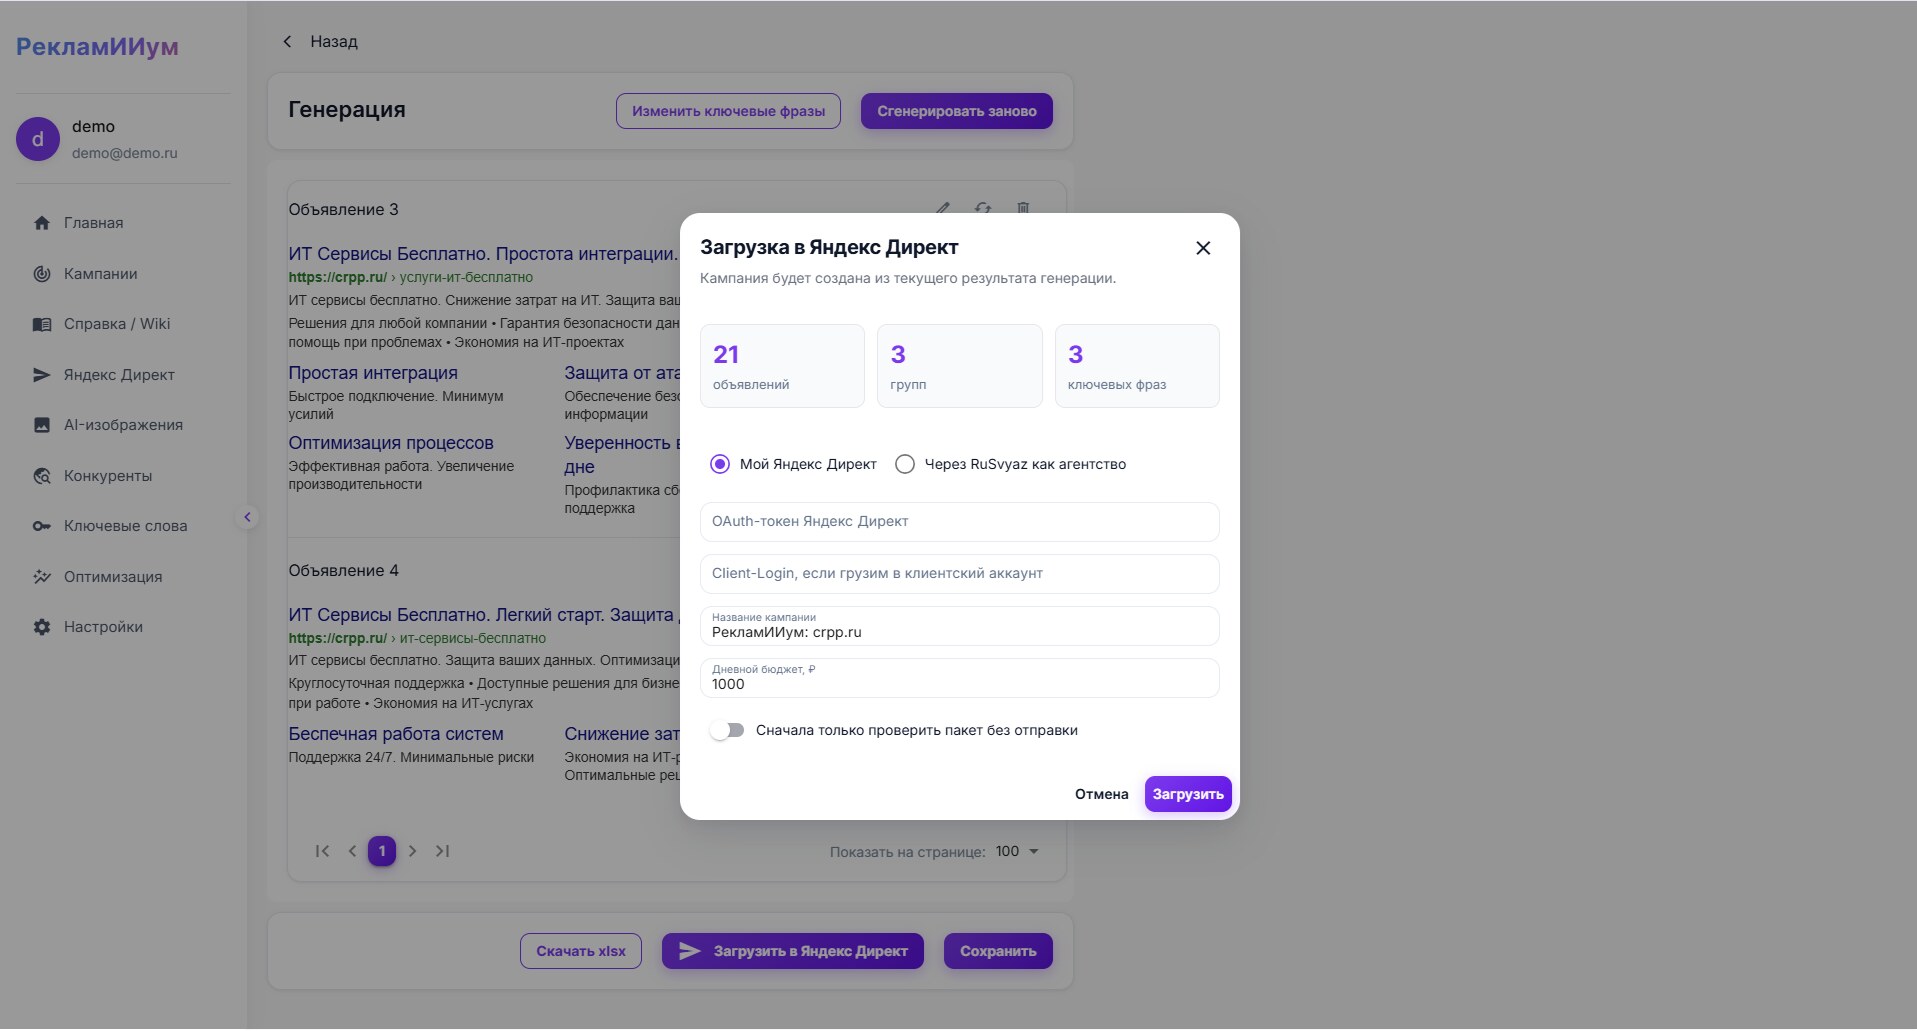The height and width of the screenshot is (1031, 1917).
Task: Click the Client-Login input field
Action: pos(960,574)
